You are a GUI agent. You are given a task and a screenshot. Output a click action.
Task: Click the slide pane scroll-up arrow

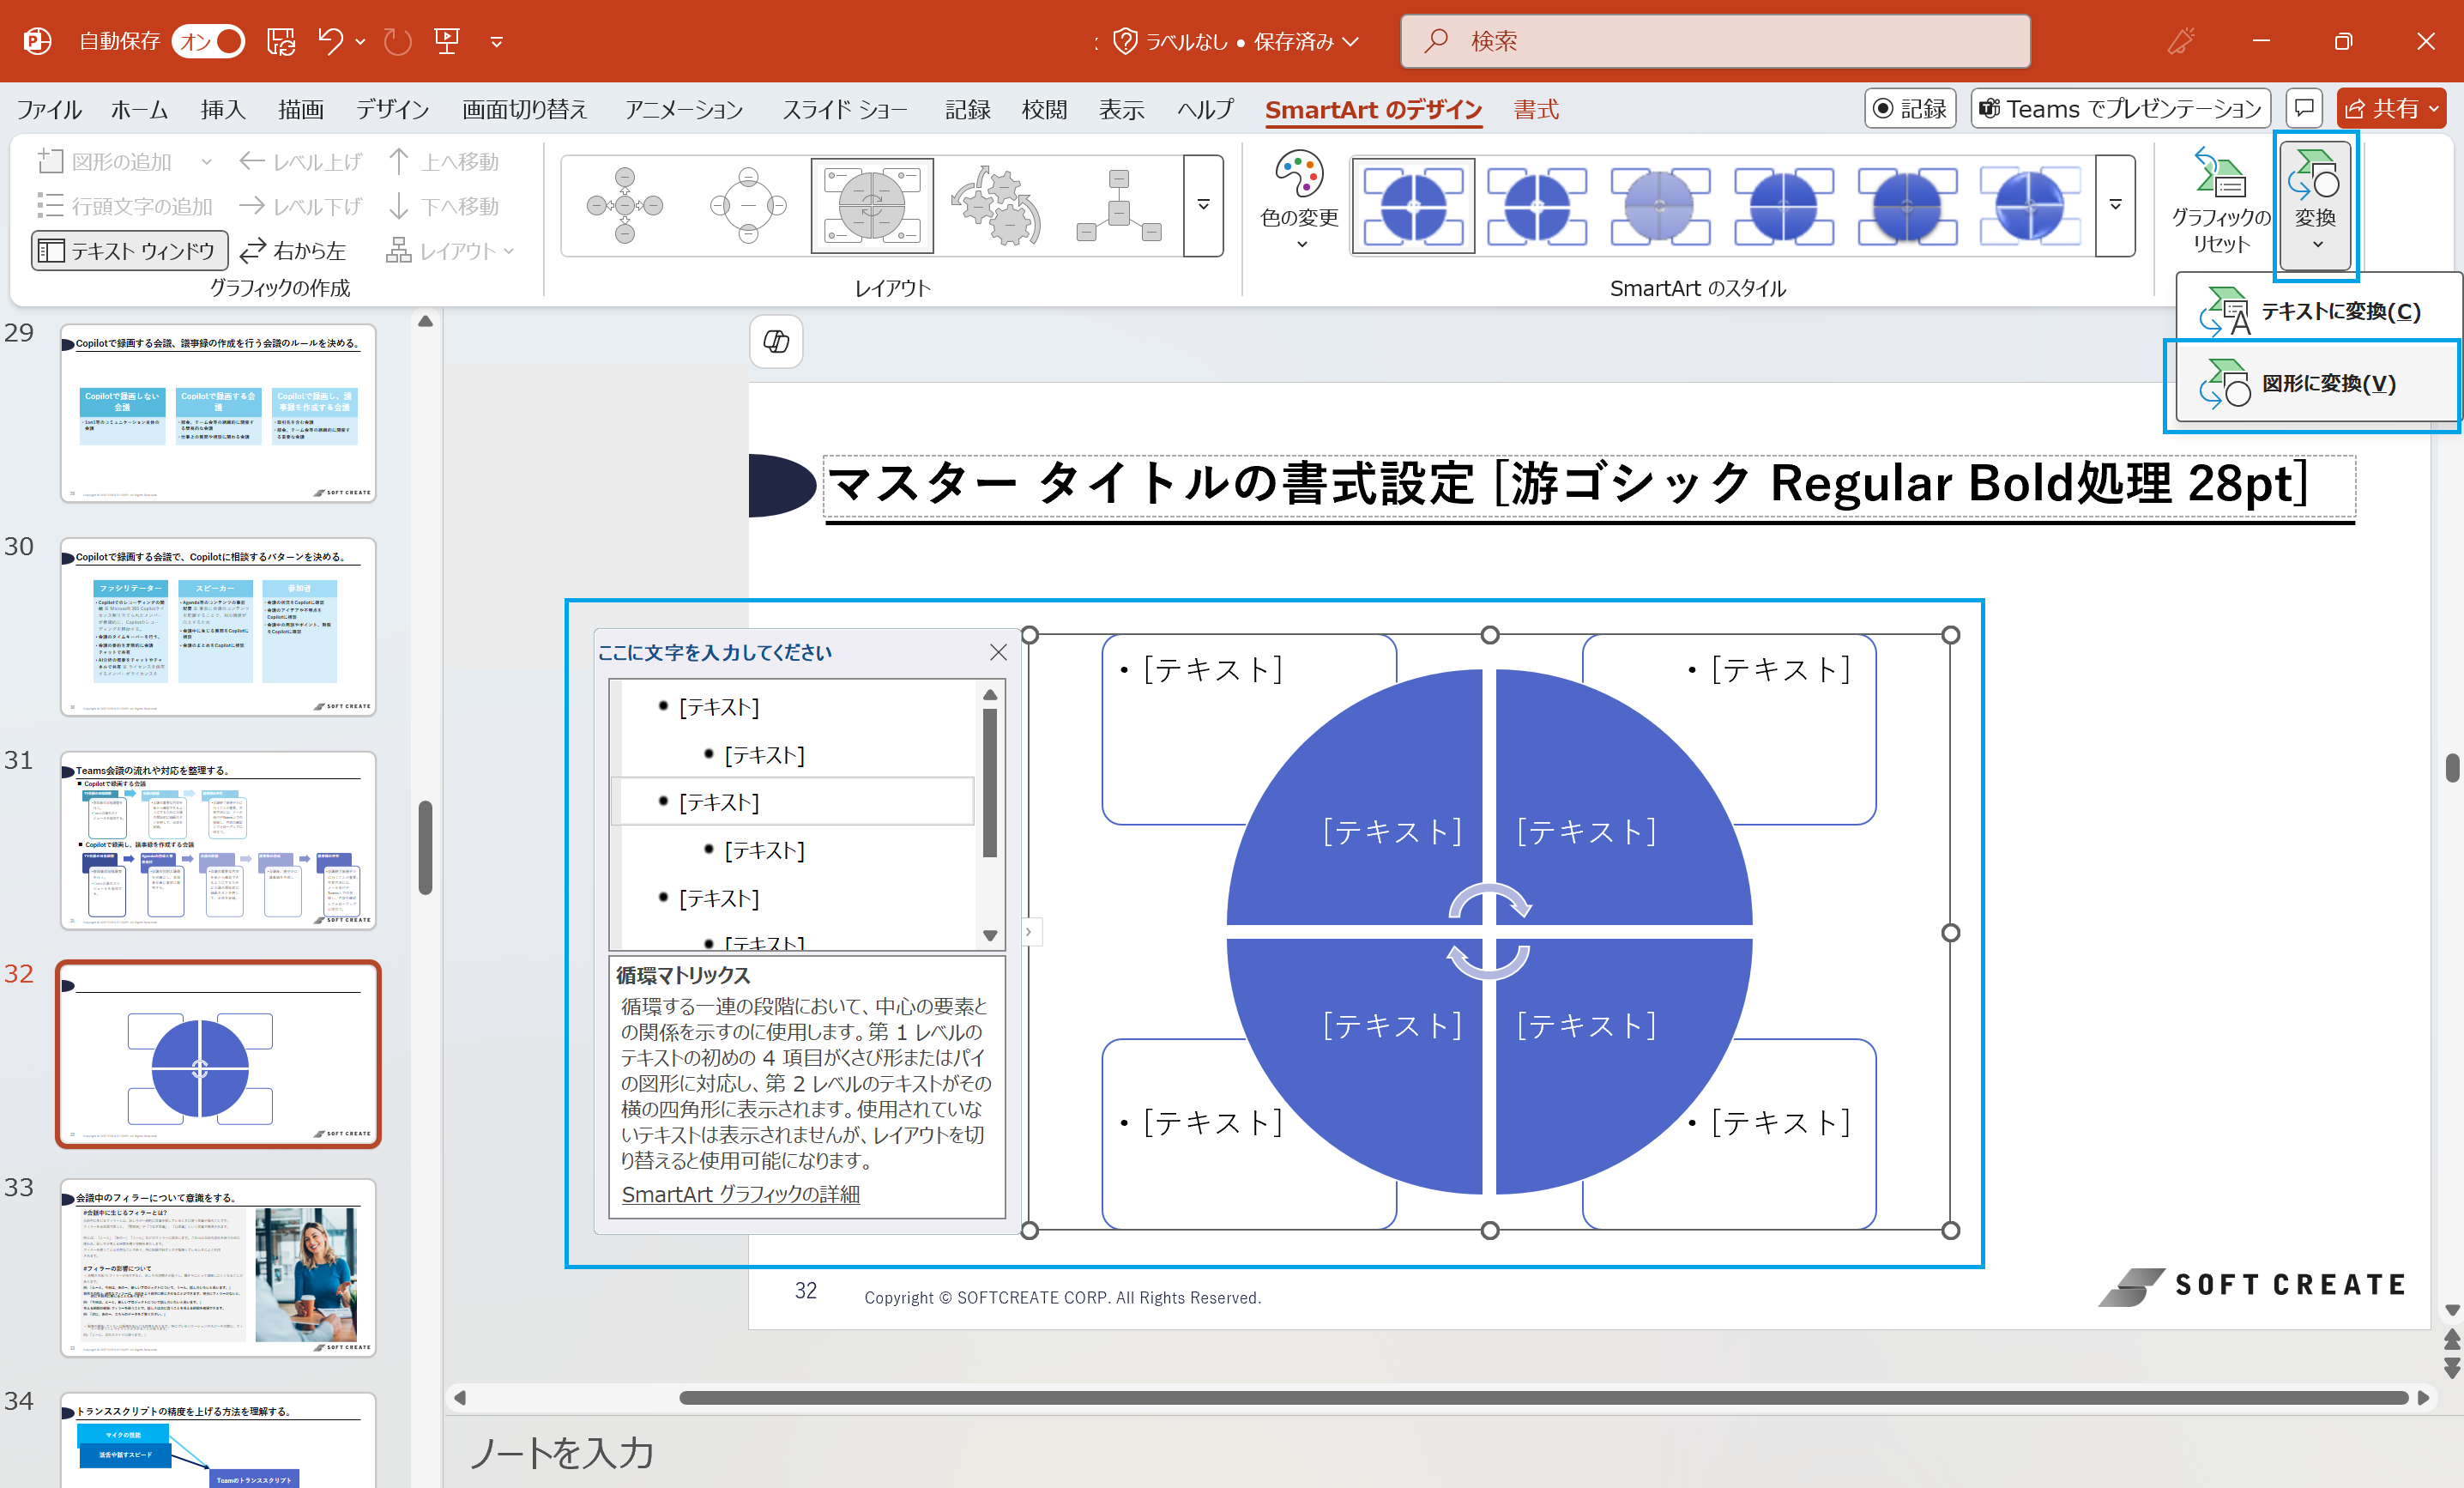425,321
